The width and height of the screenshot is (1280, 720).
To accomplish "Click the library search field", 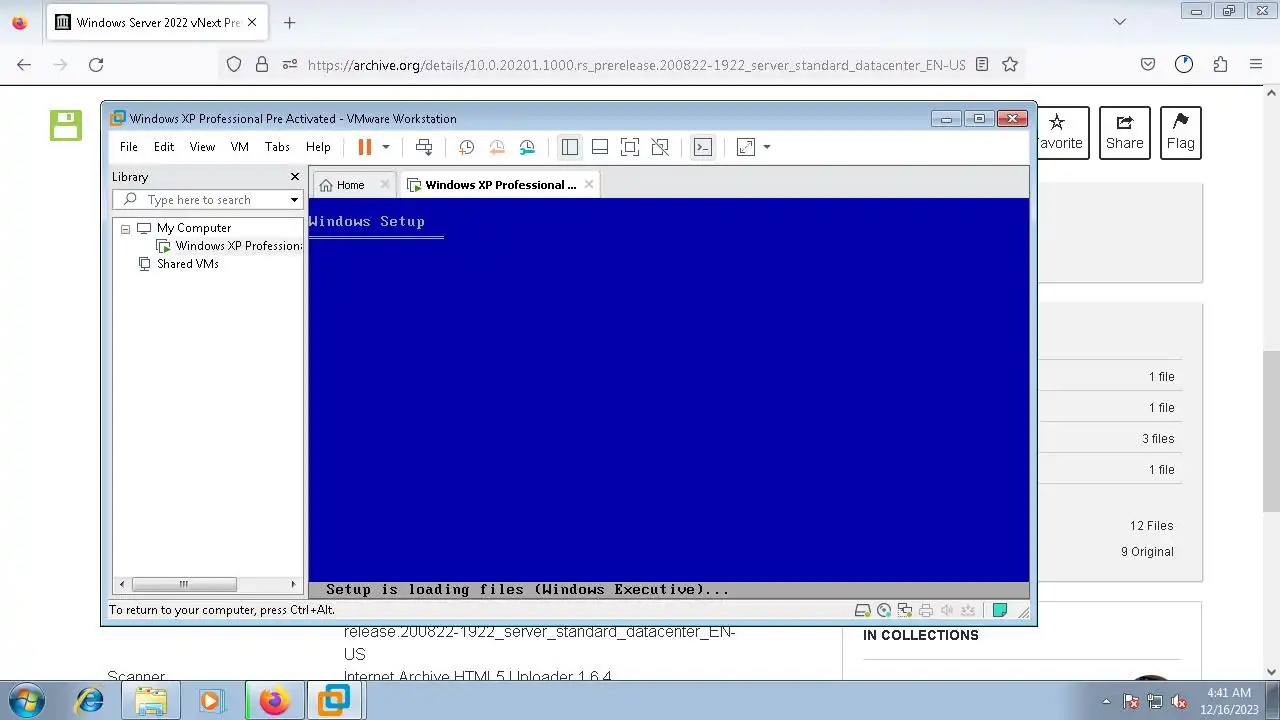I will [210, 200].
